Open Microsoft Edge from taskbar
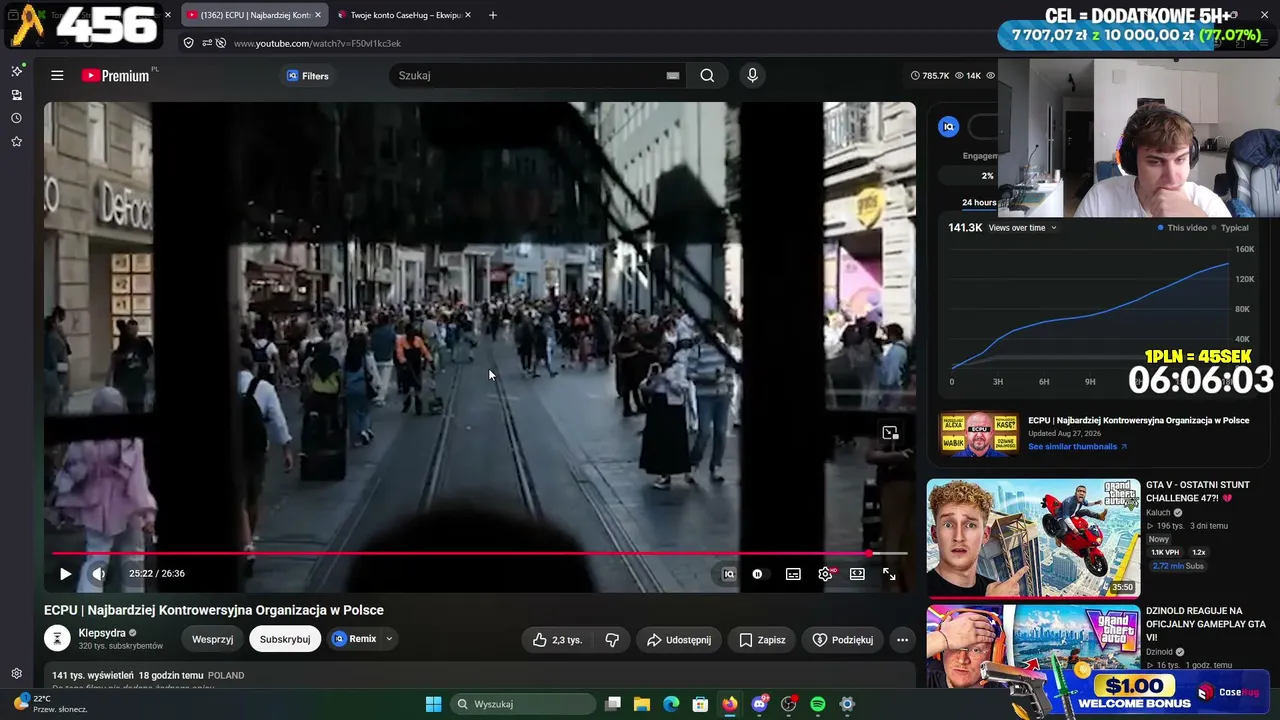The height and width of the screenshot is (720, 1280). (x=671, y=704)
